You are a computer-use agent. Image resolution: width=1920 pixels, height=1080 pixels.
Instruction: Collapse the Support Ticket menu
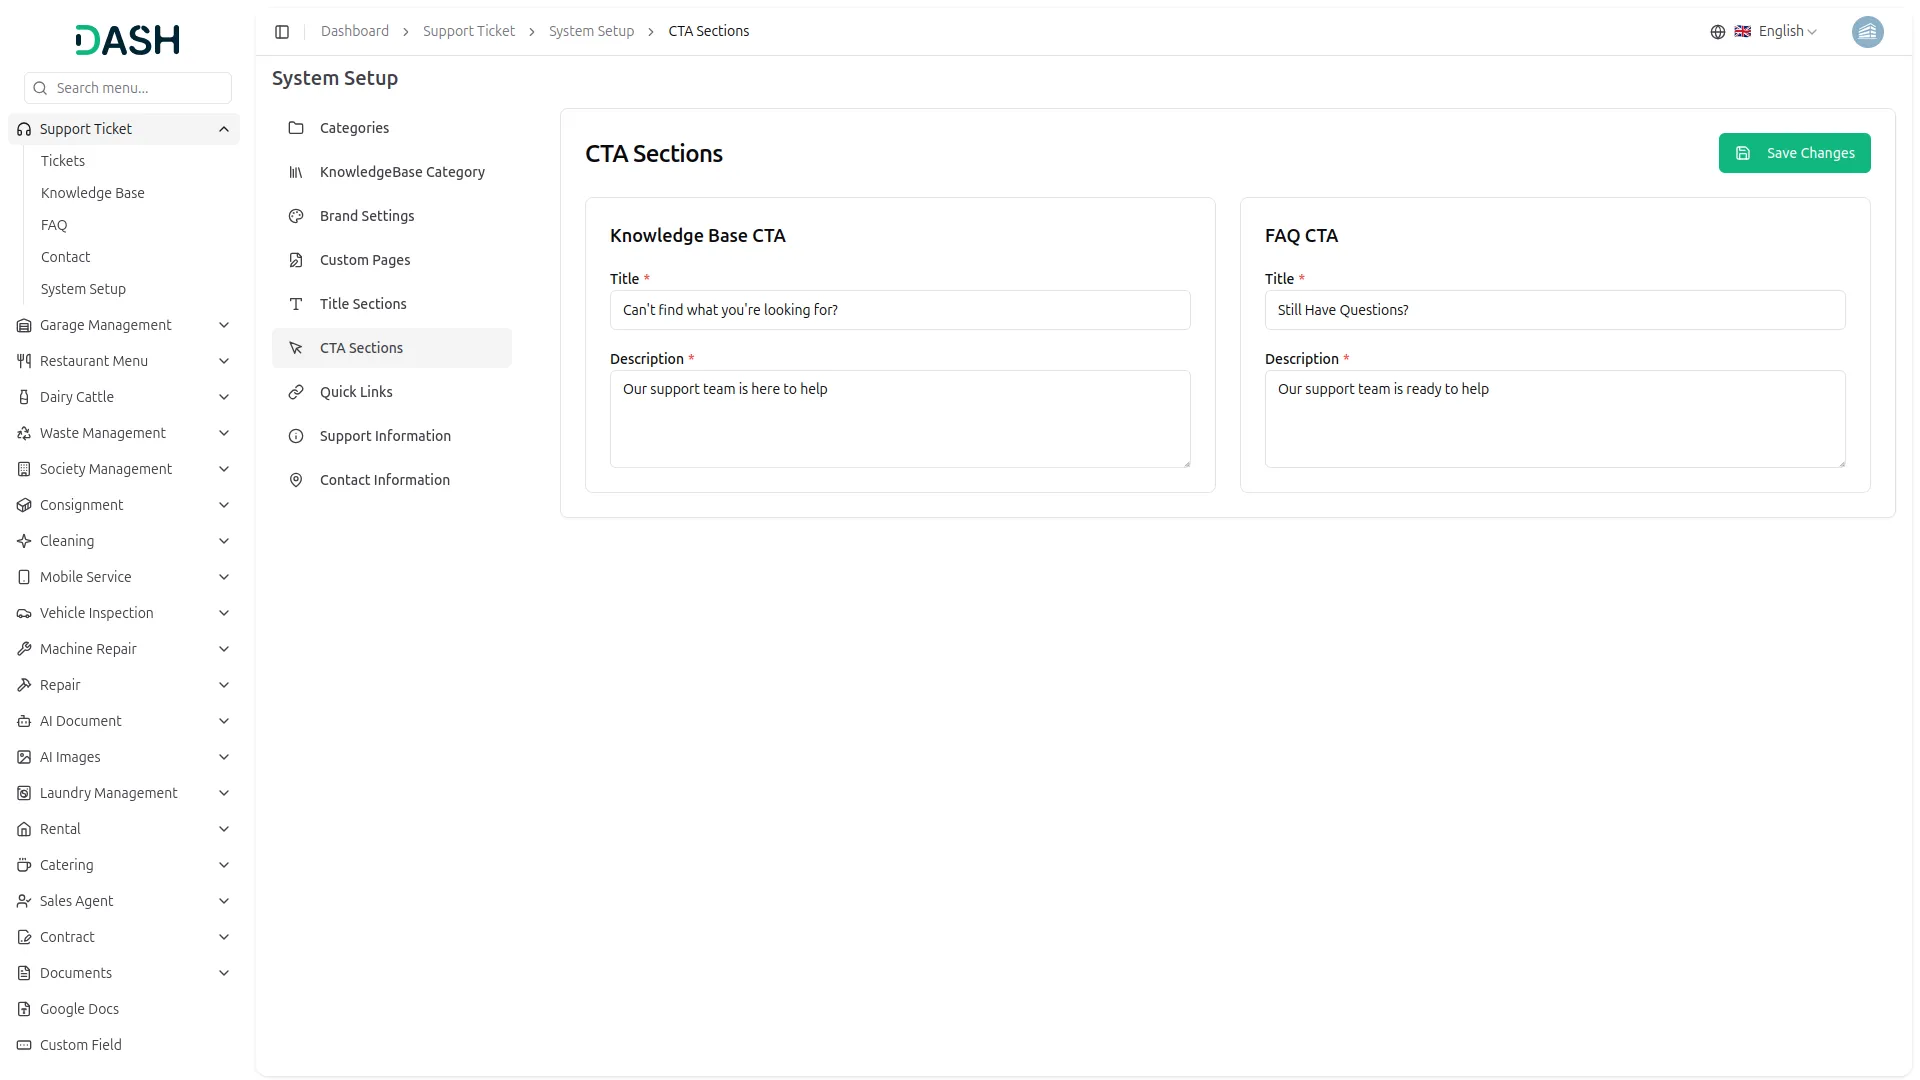(x=224, y=129)
